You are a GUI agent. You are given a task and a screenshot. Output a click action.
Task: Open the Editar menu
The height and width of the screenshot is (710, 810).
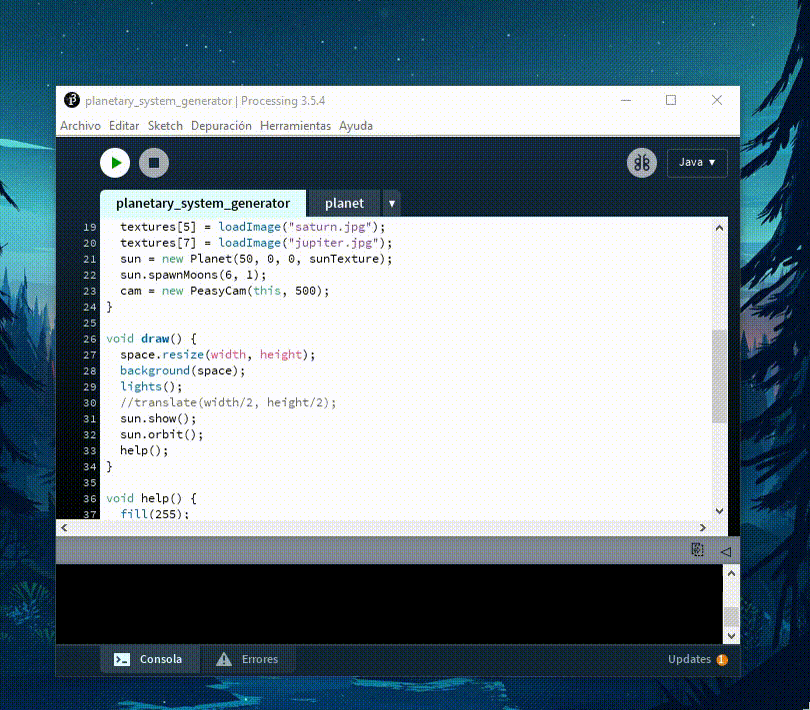tap(124, 126)
